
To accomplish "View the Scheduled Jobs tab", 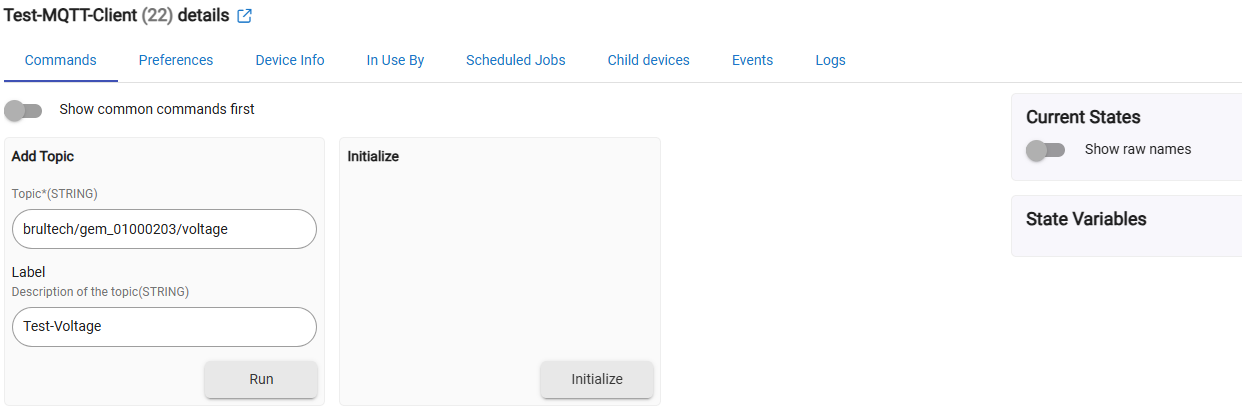I will [516, 60].
